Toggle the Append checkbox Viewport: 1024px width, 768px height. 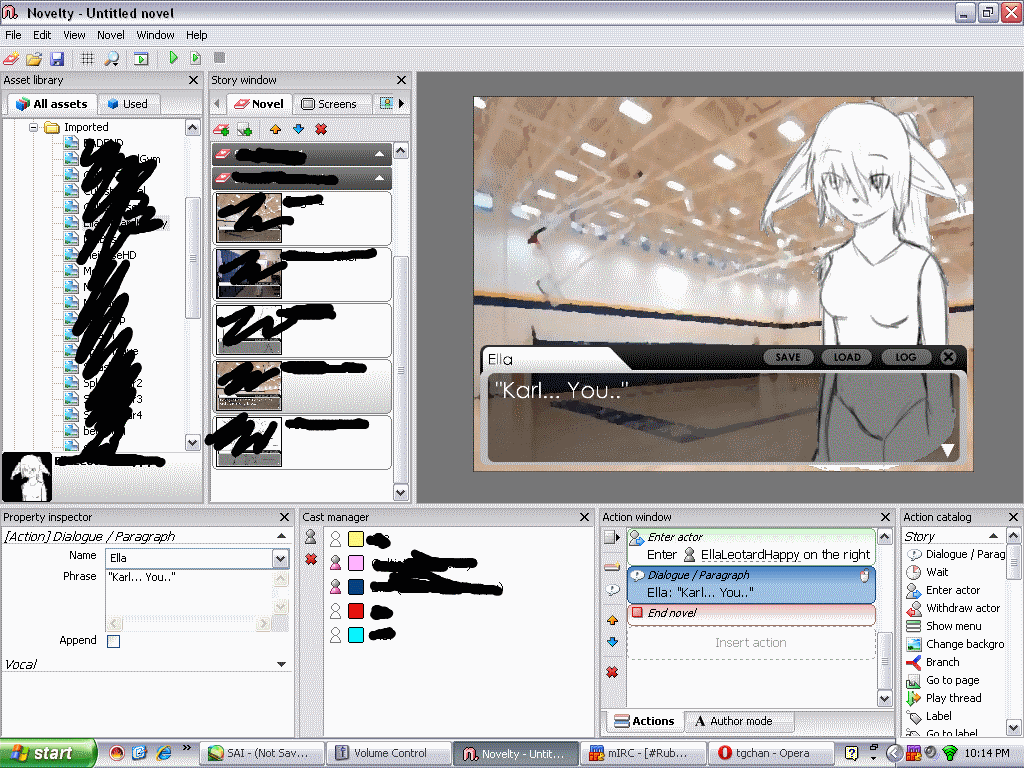point(113,641)
